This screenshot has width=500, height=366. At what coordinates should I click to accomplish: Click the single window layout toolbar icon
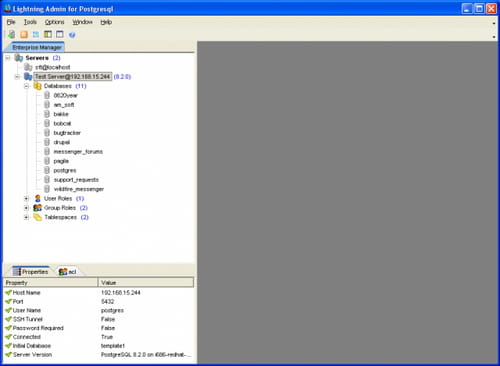(60, 34)
